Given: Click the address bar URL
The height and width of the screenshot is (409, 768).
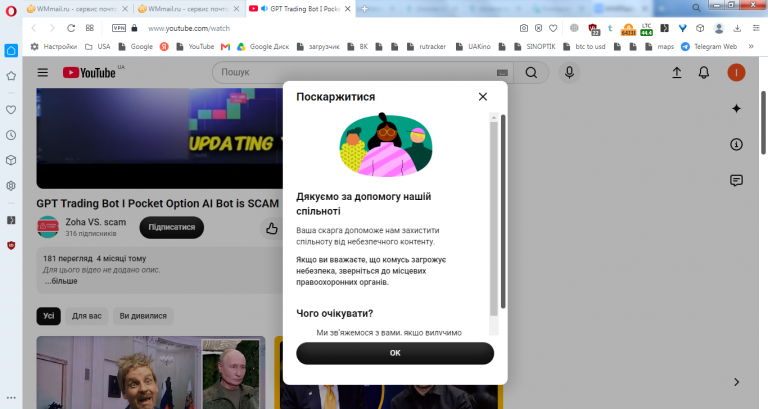Looking at the screenshot, I should (x=189, y=28).
